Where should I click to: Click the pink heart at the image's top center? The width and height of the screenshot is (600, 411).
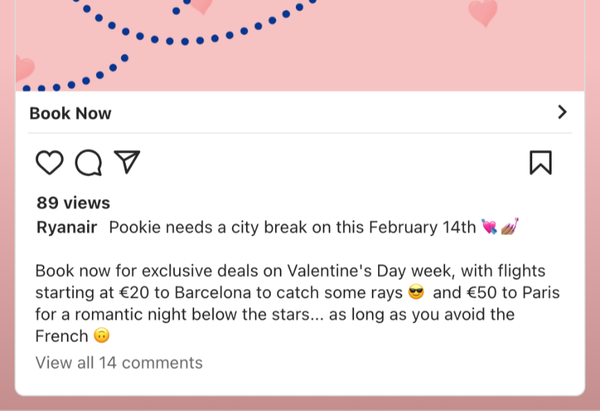pyautogui.click(x=201, y=5)
